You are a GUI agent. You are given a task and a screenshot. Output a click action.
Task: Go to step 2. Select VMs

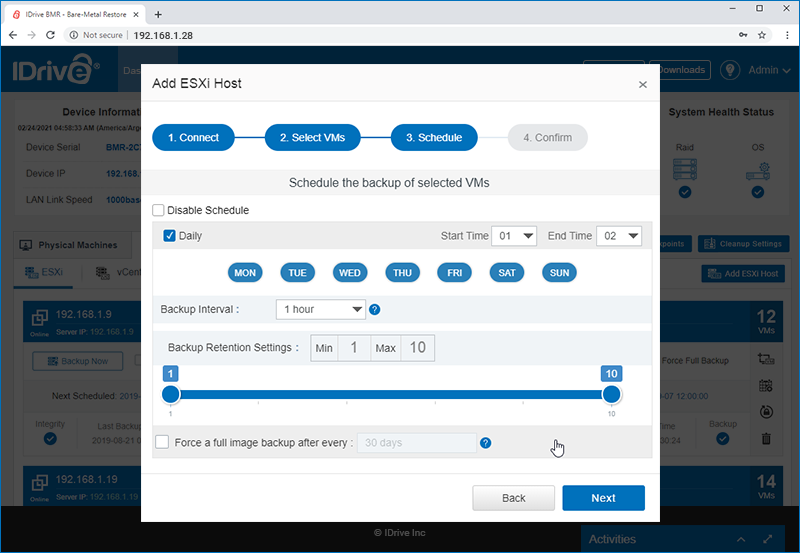(312, 138)
